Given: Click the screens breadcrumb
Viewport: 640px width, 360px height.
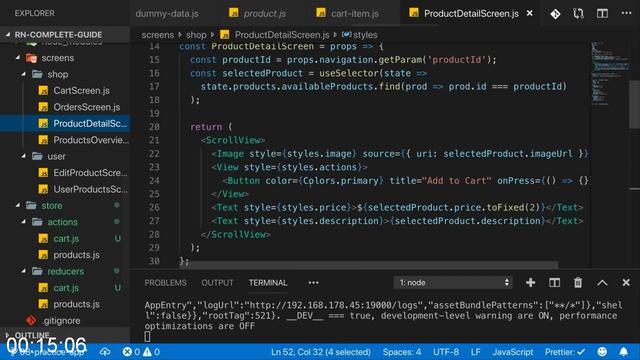Looking at the screenshot, I should 158,35.
